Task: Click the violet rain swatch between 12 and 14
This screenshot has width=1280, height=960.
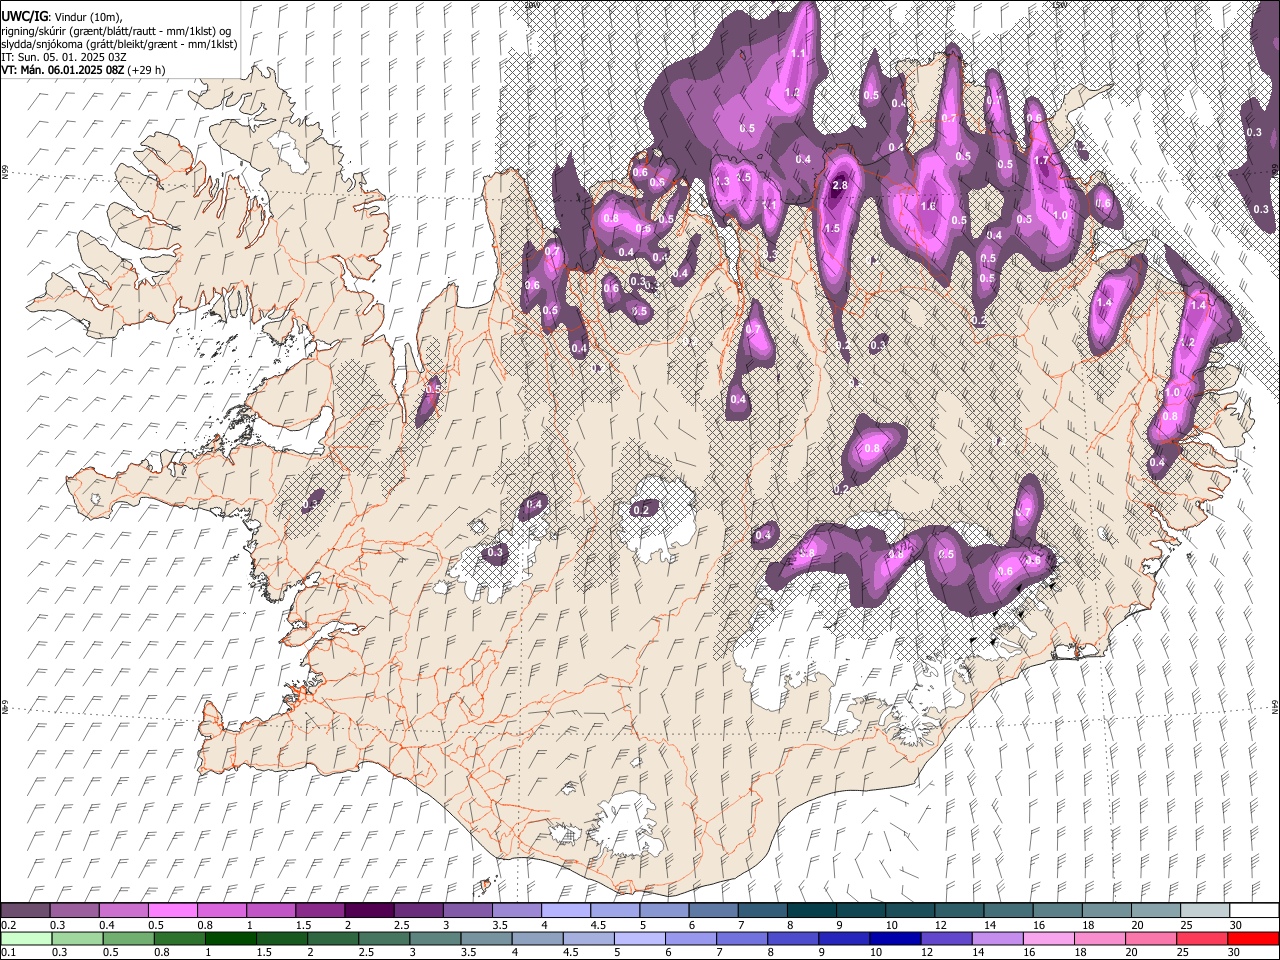Action: pos(948,938)
